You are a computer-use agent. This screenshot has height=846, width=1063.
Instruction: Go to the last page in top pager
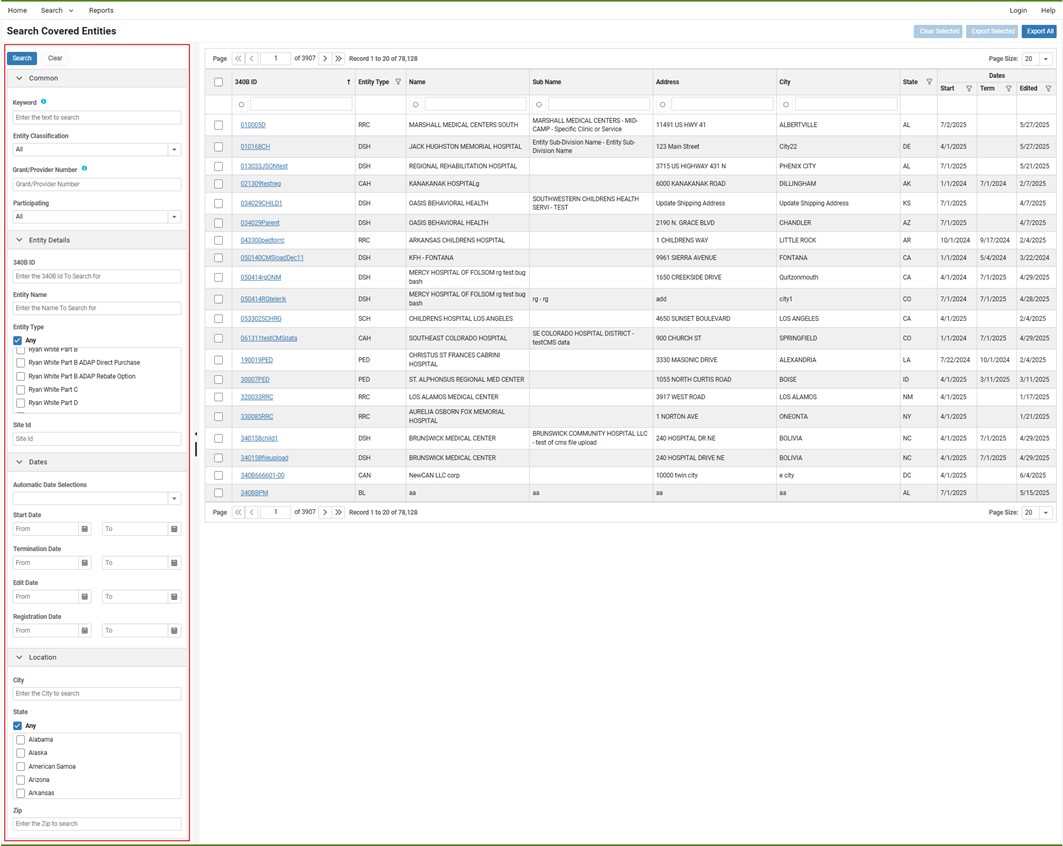click(x=339, y=59)
